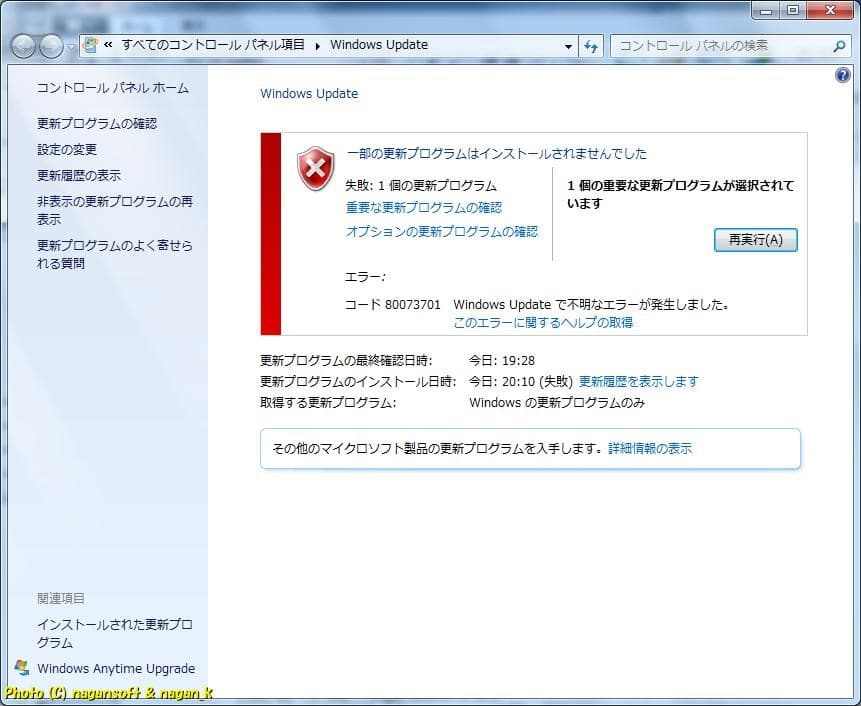Expand the breadcrumb arrow before Windows Update
This screenshot has width=861, height=706.
(318, 45)
